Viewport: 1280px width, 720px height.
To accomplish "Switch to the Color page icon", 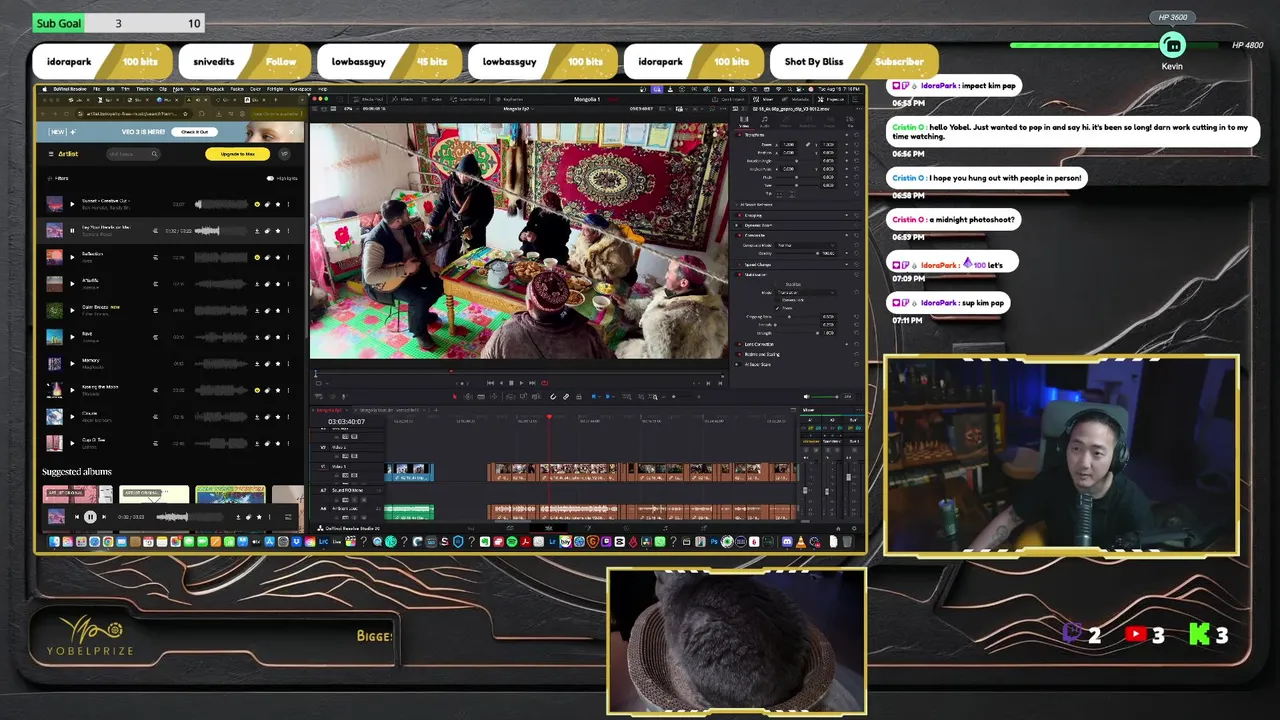I will pos(626,528).
